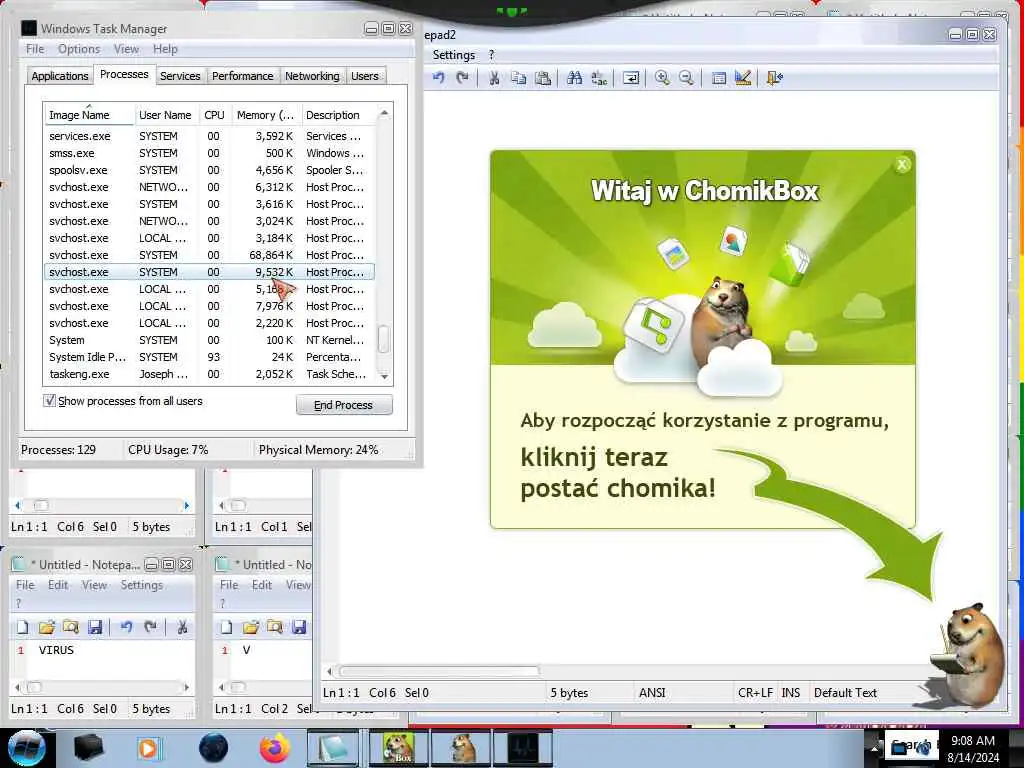Click the Zoom In magnifier icon

(662, 78)
